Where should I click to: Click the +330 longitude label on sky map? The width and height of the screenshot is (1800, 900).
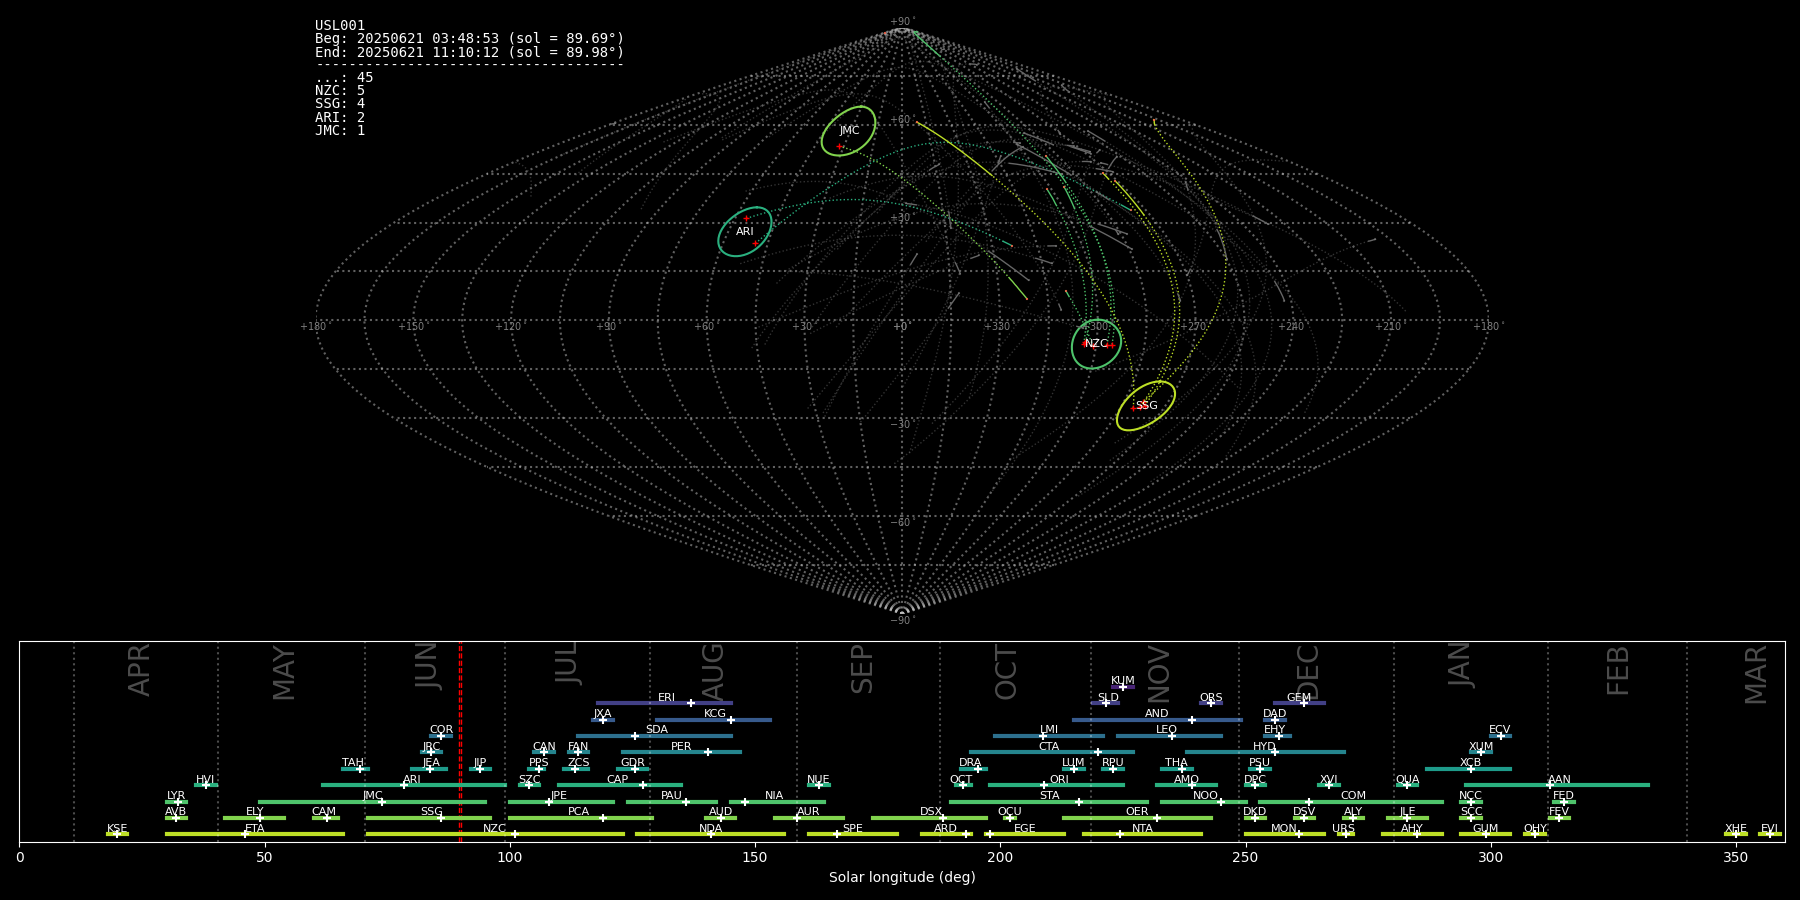click(997, 326)
